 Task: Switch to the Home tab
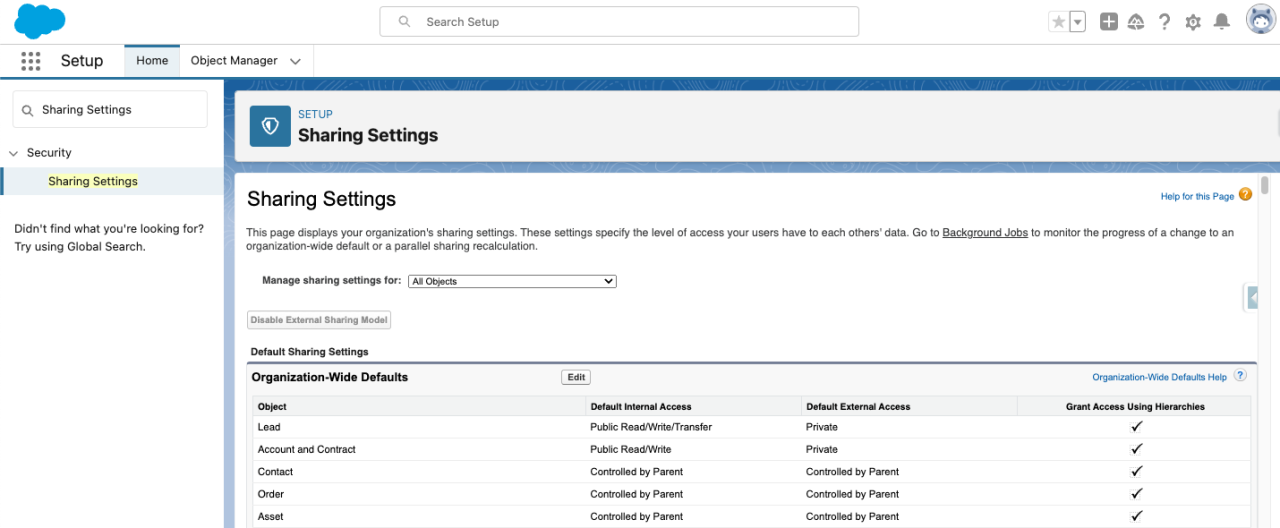tap(152, 61)
